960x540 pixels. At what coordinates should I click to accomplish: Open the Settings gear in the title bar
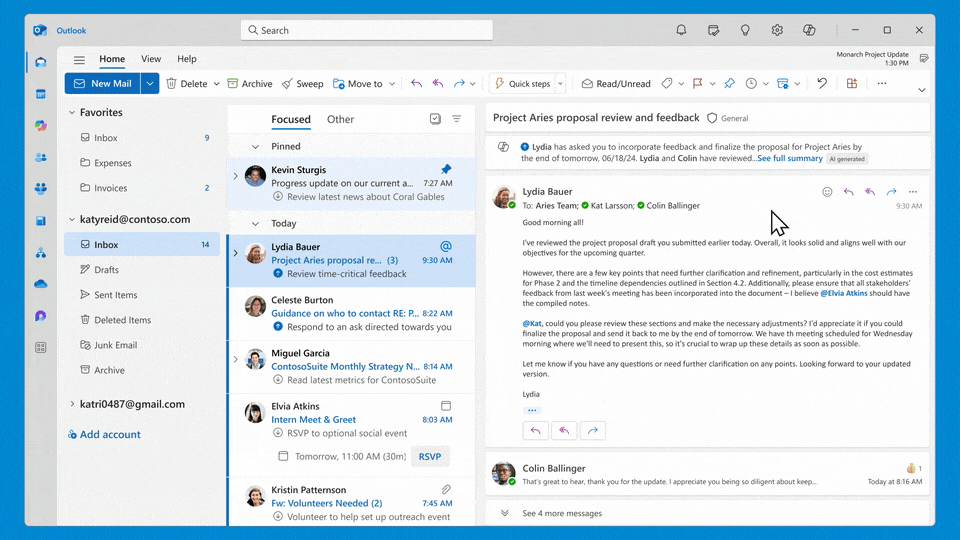pos(777,30)
